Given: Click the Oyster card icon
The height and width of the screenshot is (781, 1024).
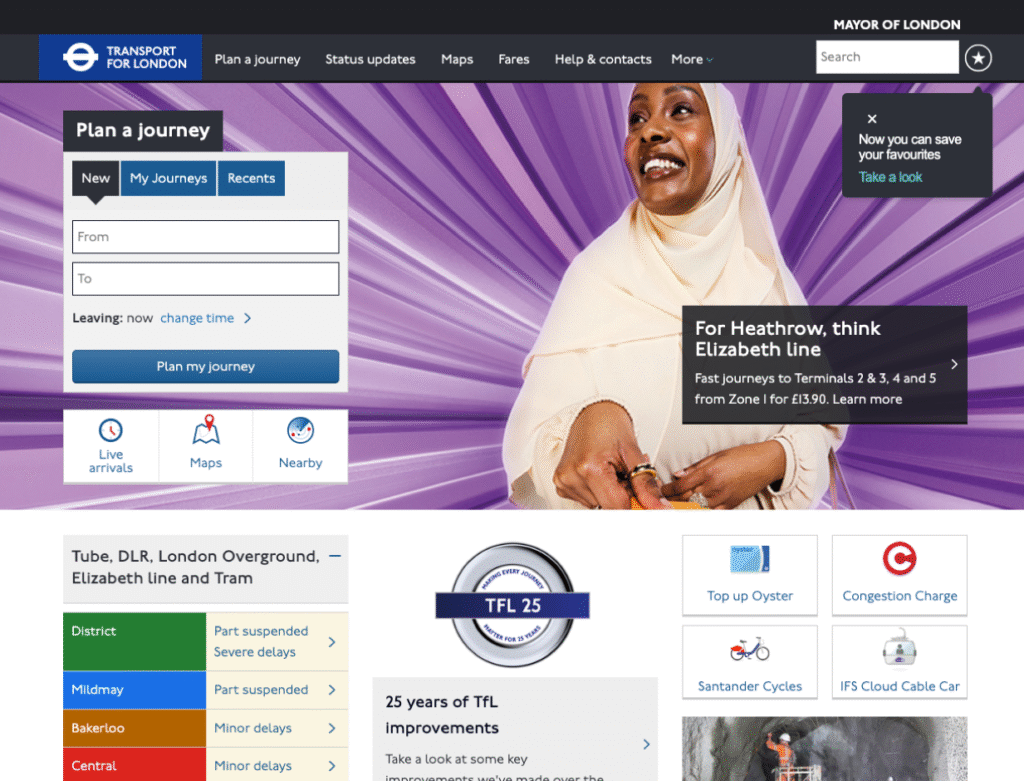Looking at the screenshot, I should pyautogui.click(x=750, y=559).
